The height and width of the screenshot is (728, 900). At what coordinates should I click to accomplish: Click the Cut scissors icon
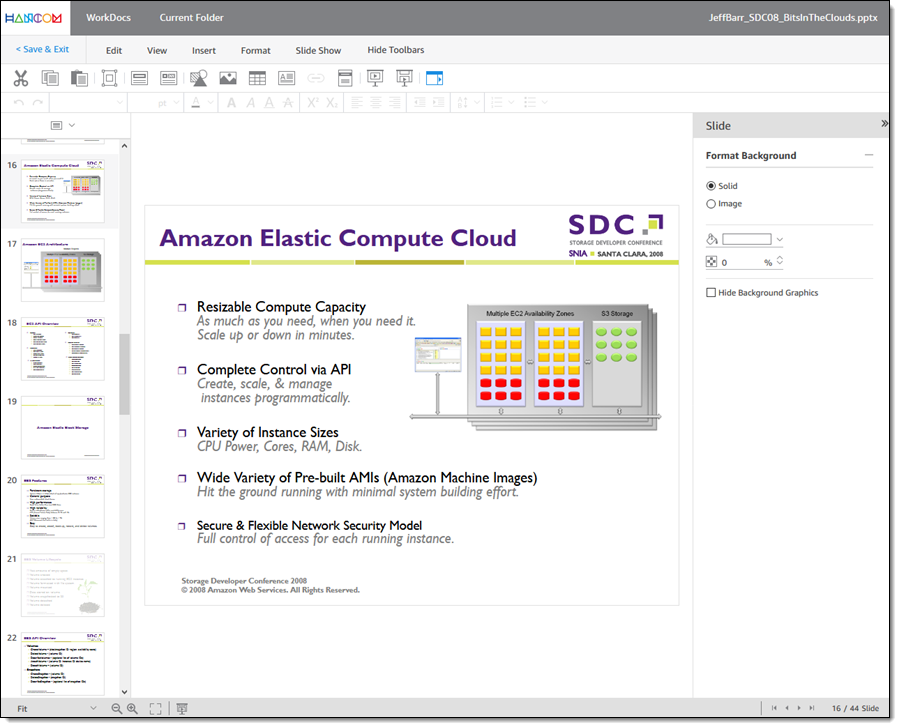pyautogui.click(x=20, y=77)
